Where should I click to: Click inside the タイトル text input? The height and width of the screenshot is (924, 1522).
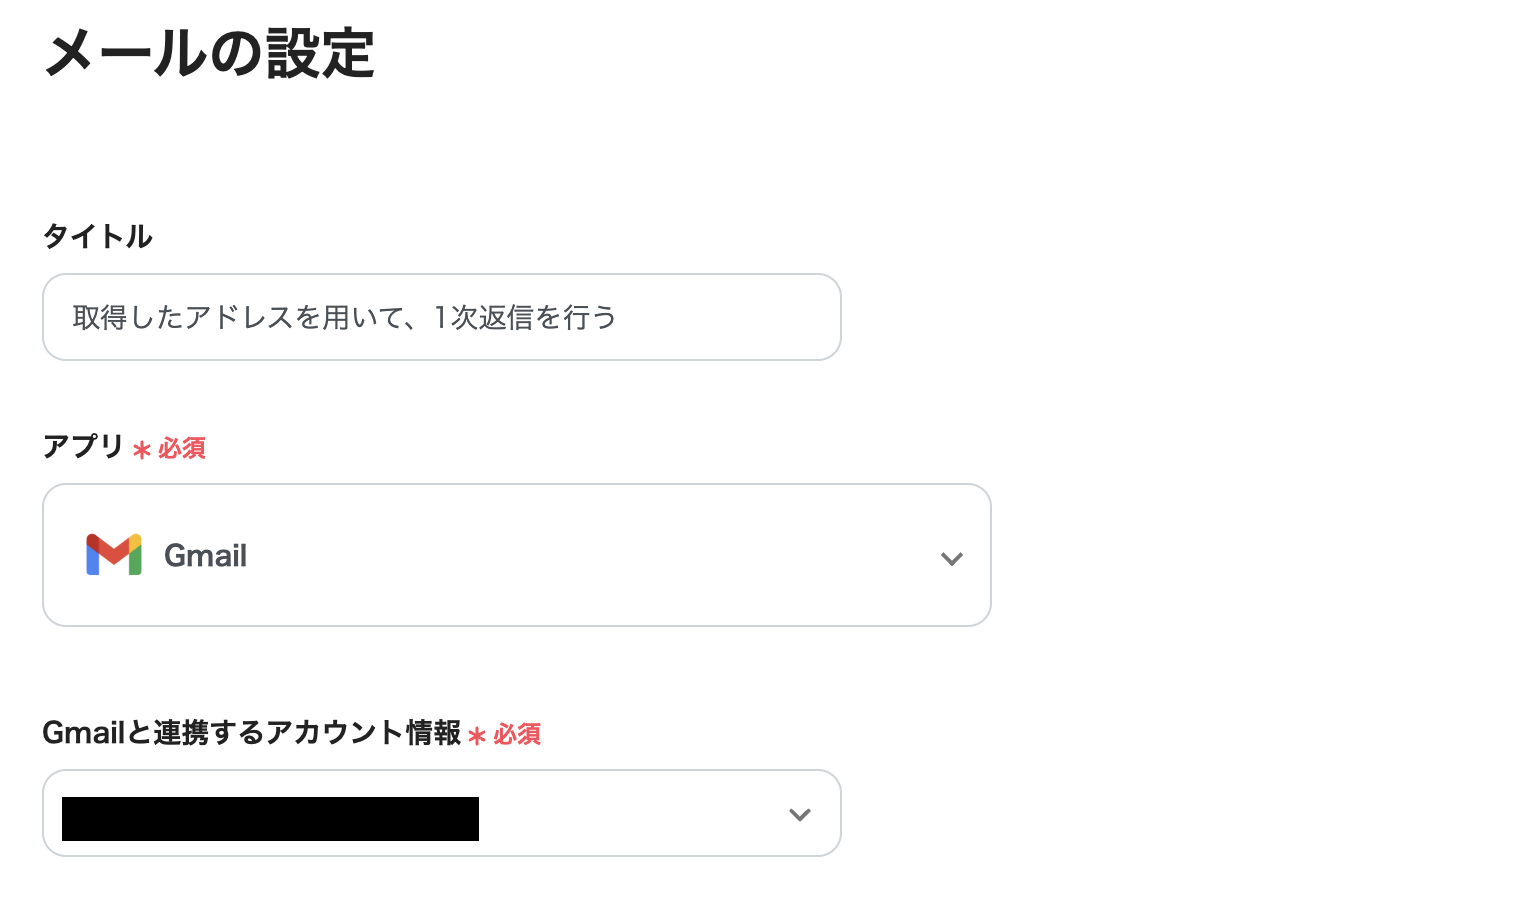441,317
